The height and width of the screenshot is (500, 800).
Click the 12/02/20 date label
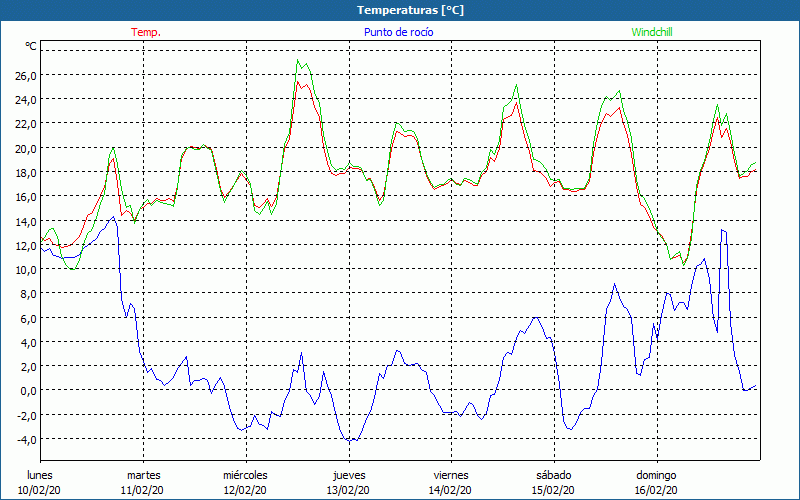(245, 490)
